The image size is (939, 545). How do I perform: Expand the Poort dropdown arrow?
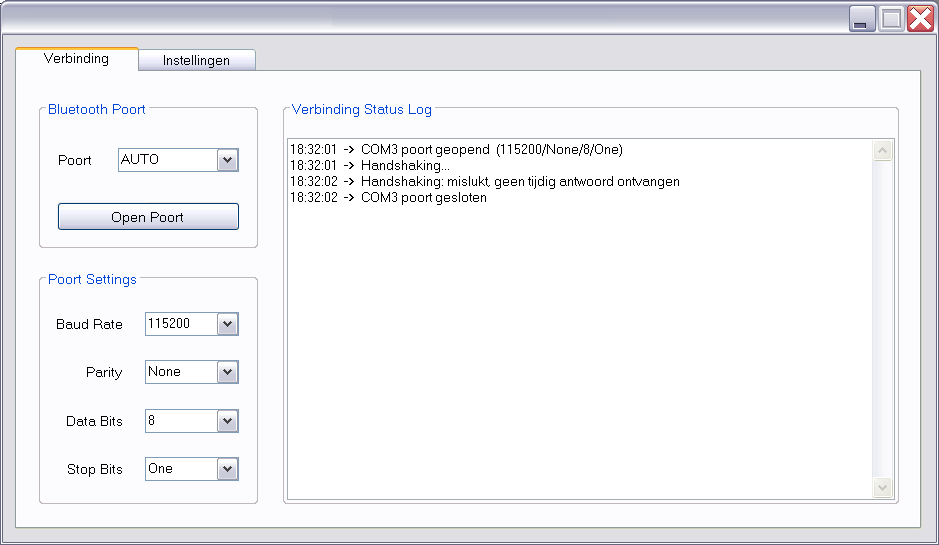[x=228, y=160]
